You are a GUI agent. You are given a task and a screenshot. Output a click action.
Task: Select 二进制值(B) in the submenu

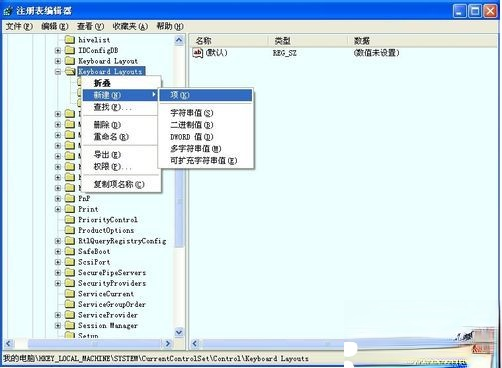[206, 125]
